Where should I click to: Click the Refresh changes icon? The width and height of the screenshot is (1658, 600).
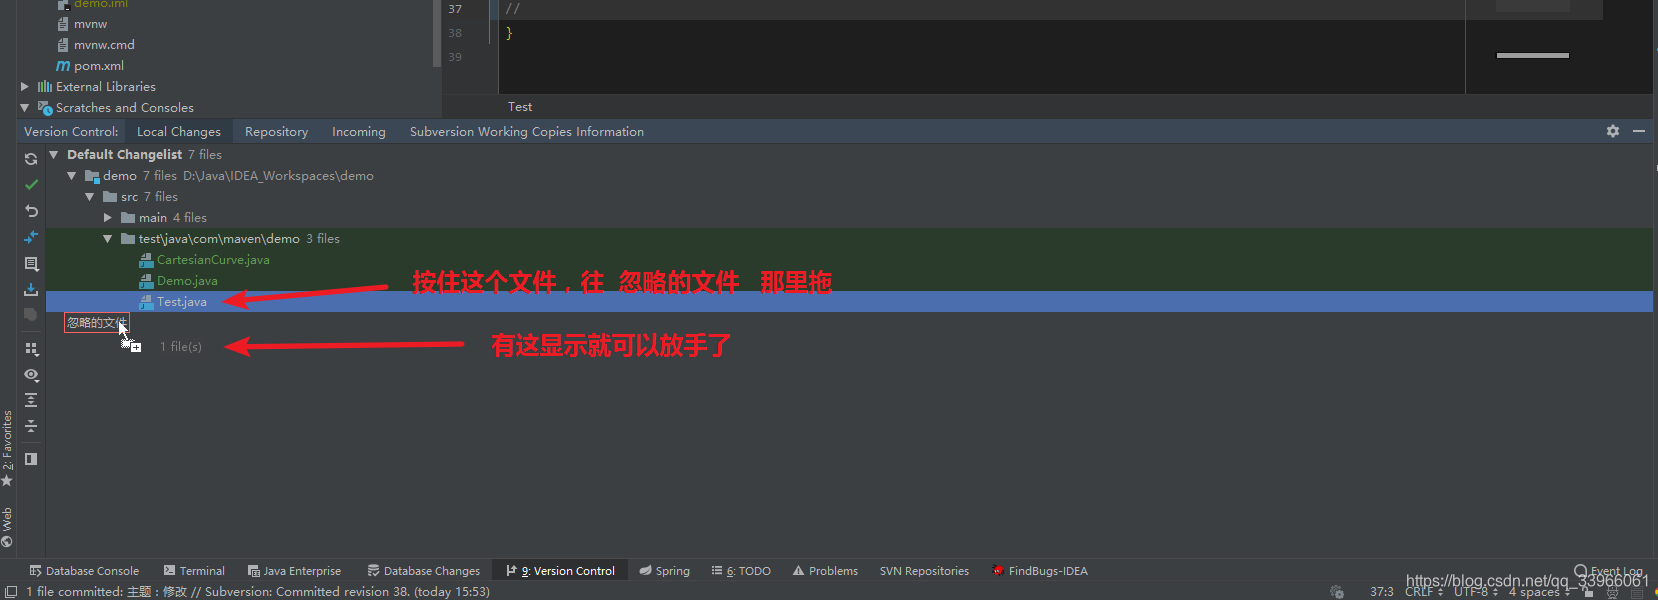(31, 159)
